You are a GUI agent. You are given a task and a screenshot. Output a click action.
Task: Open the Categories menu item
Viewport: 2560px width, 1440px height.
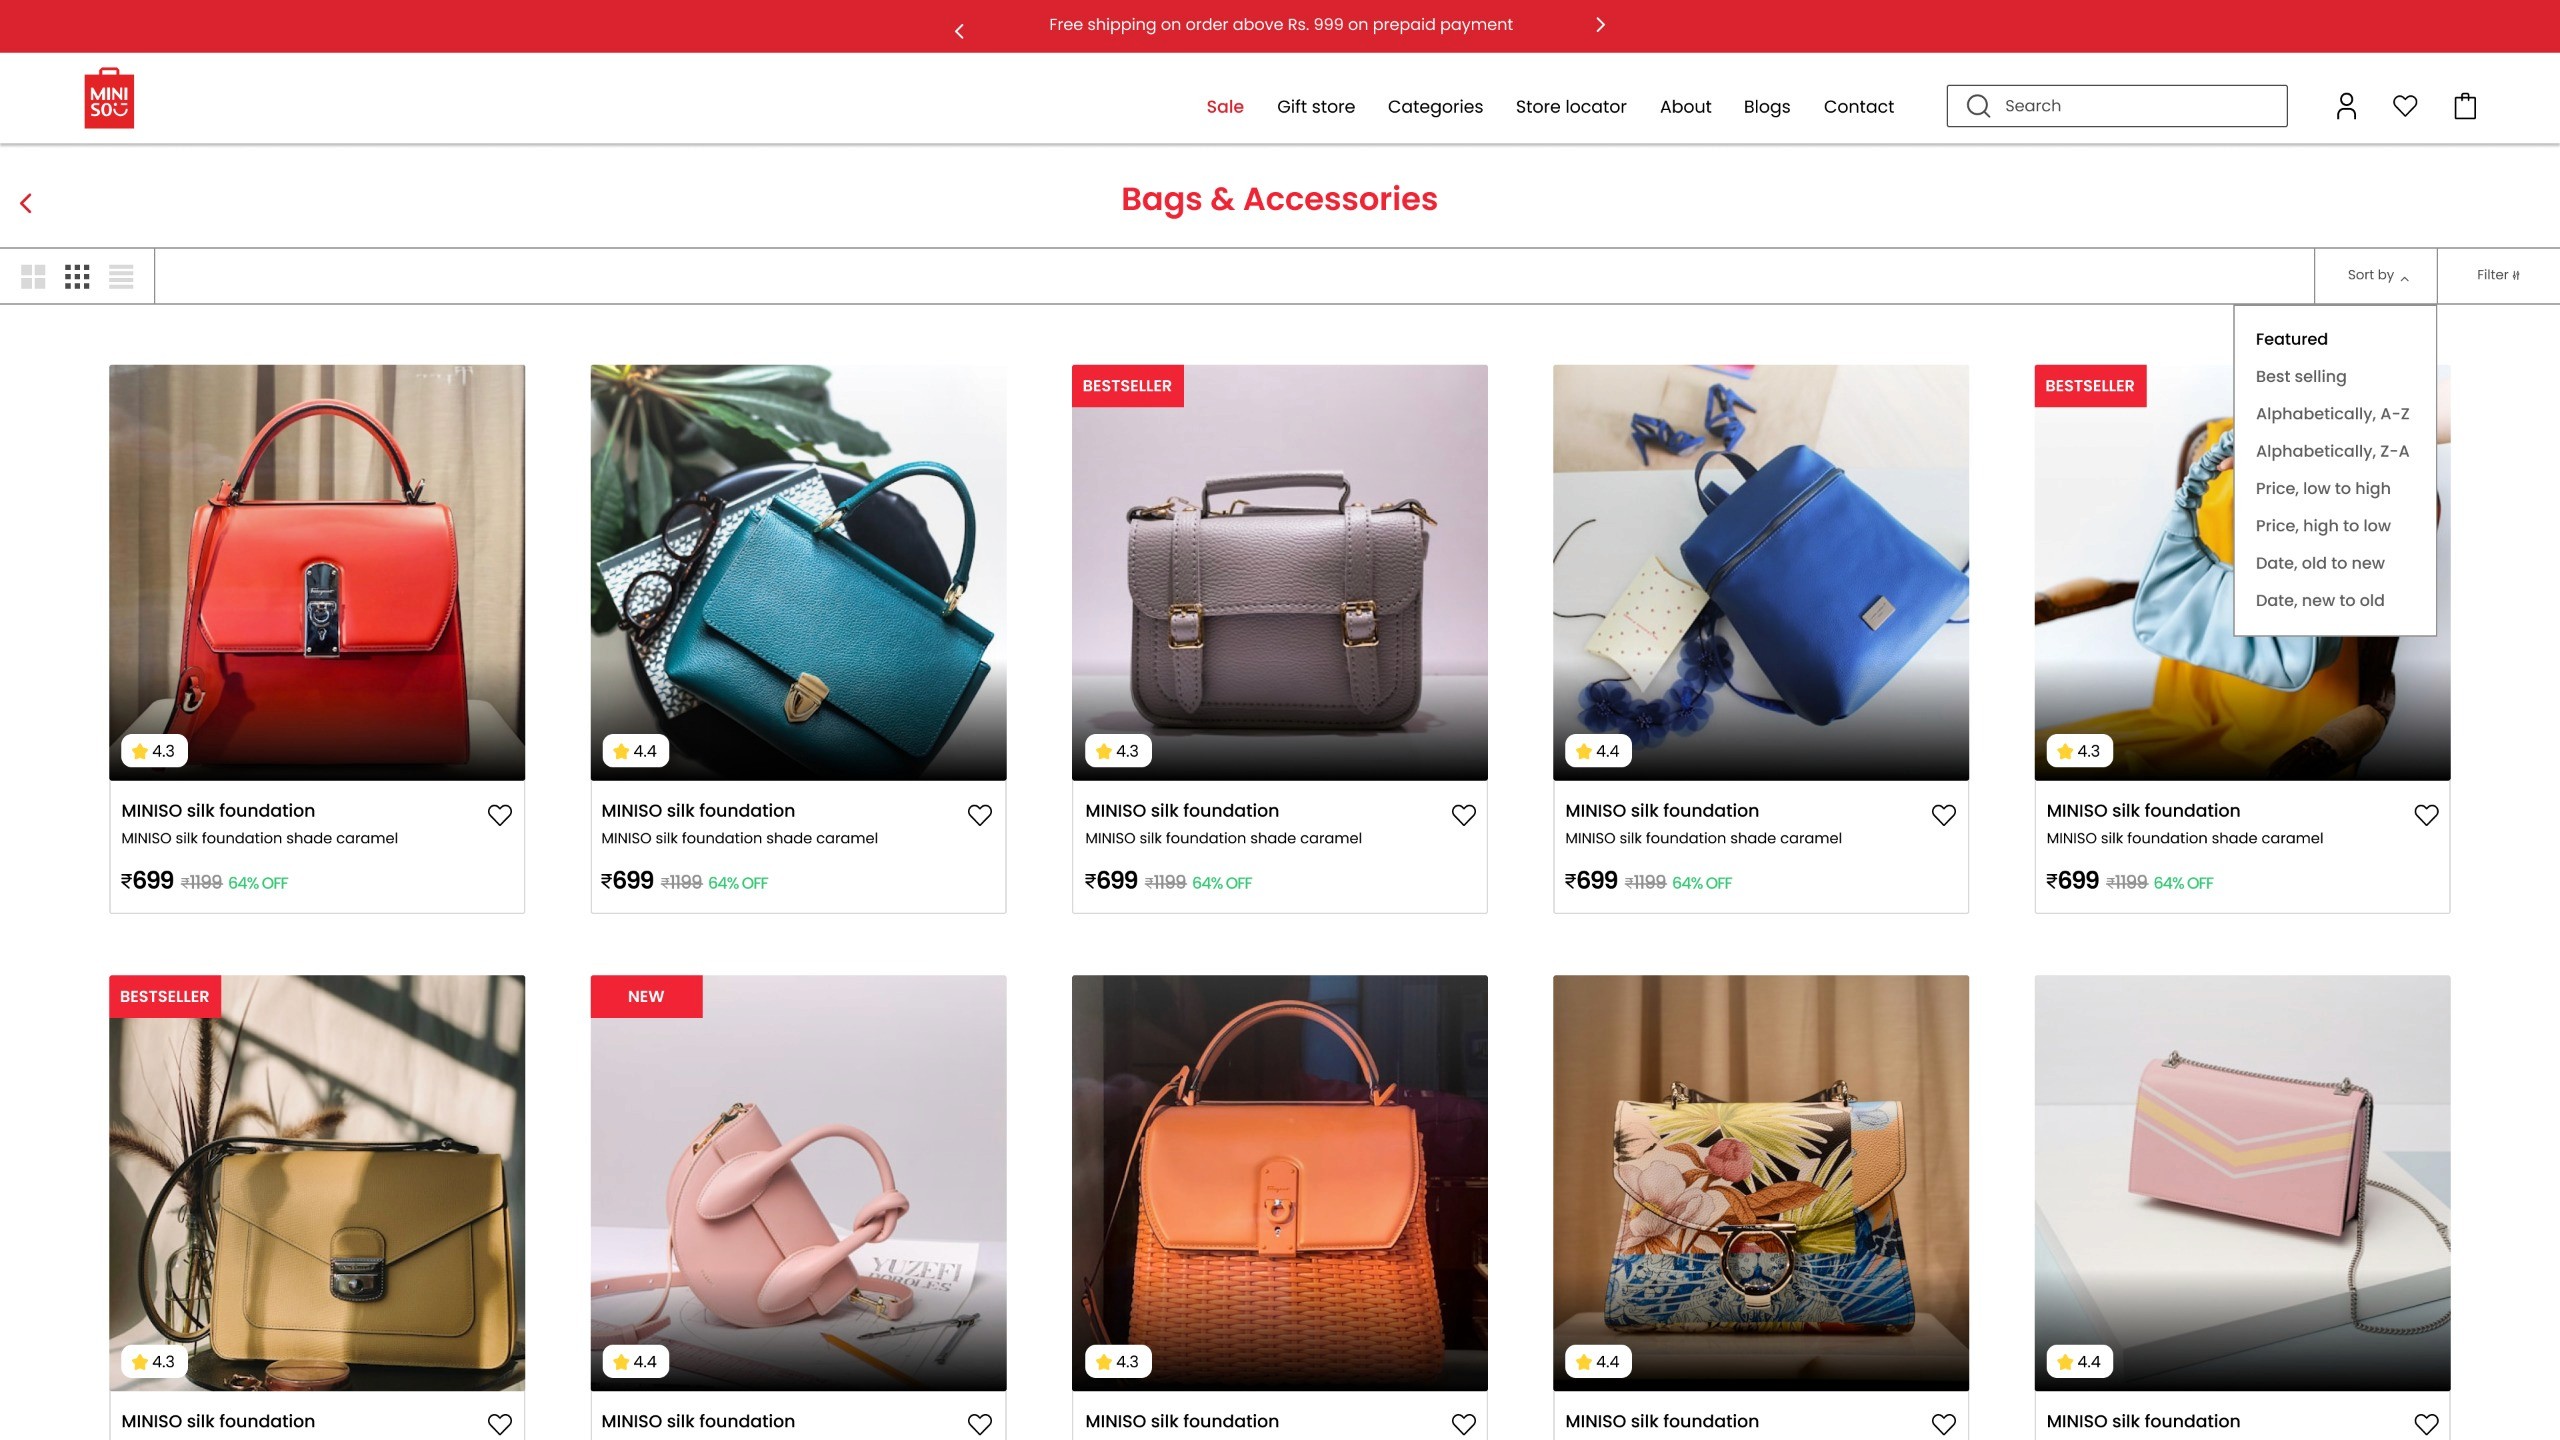pos(1435,107)
